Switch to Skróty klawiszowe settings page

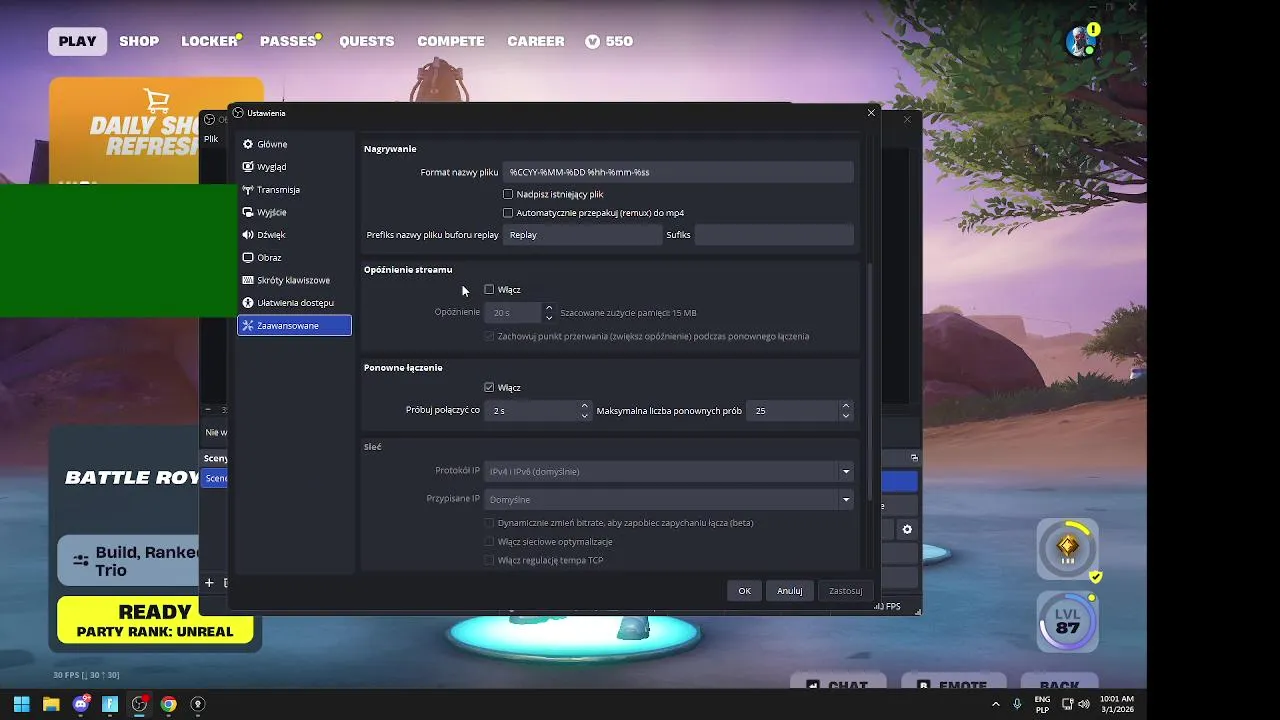tap(294, 280)
